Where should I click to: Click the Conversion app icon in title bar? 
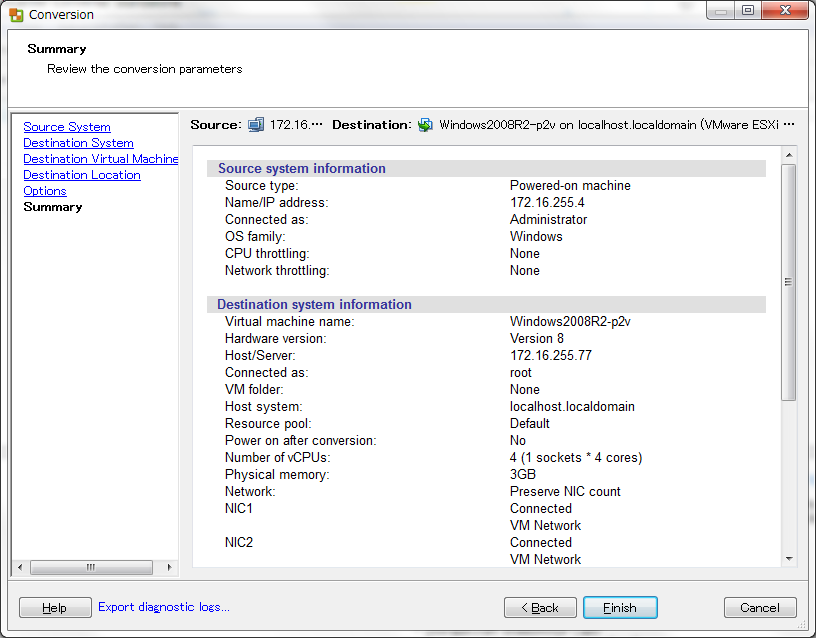click(x=16, y=15)
